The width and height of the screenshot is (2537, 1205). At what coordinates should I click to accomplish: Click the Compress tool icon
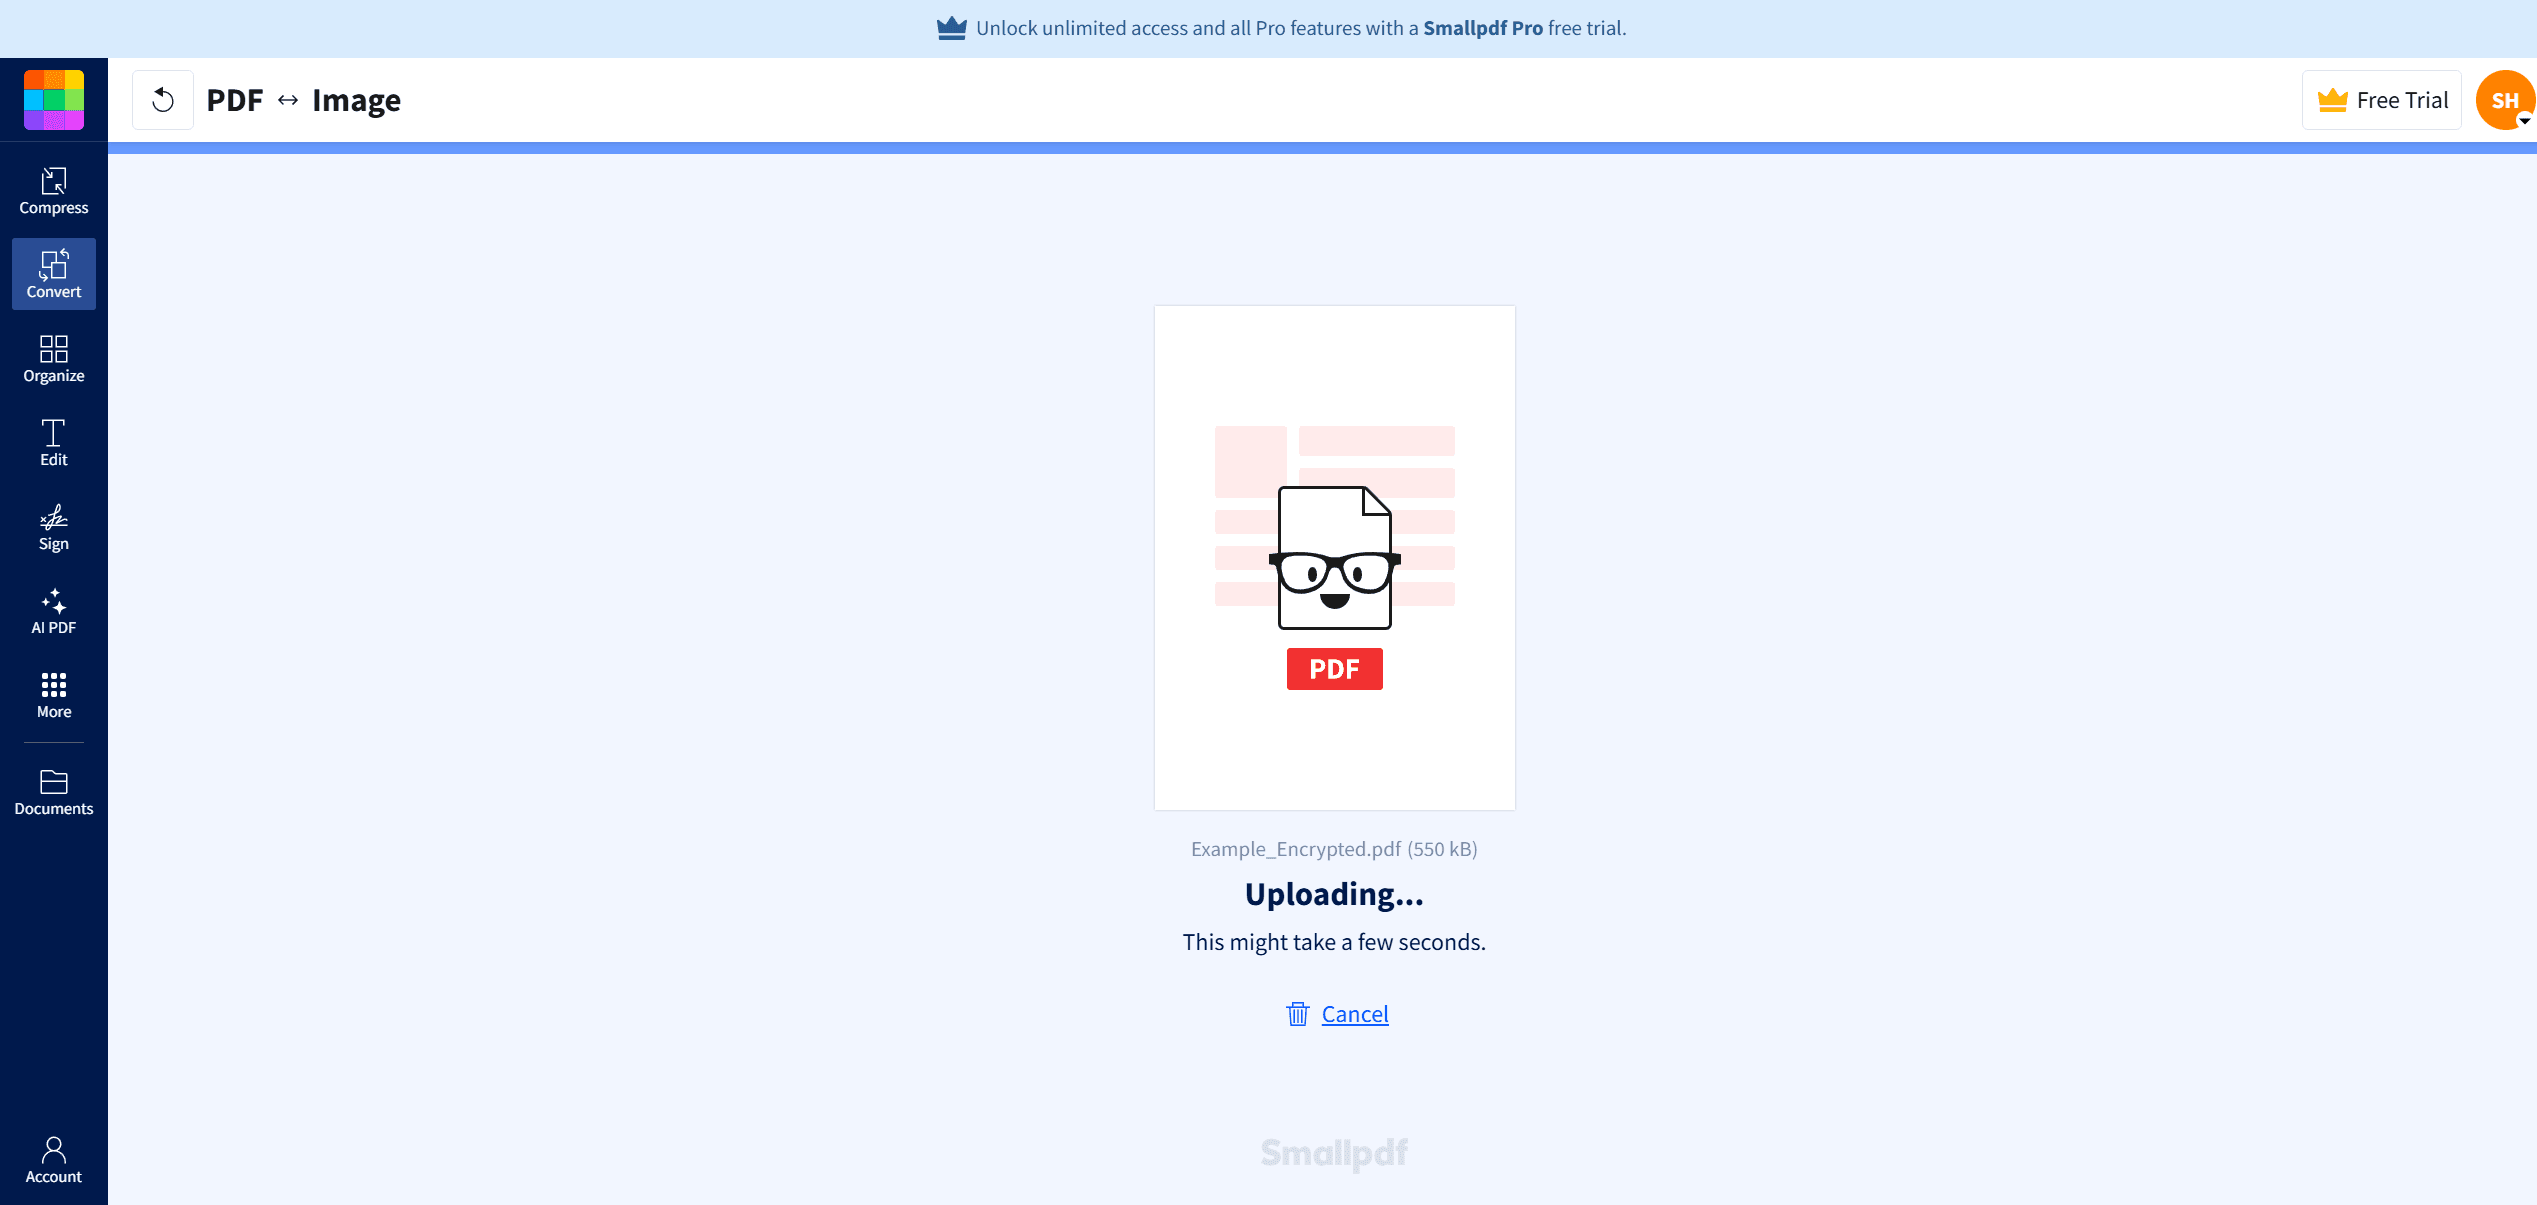click(x=53, y=189)
